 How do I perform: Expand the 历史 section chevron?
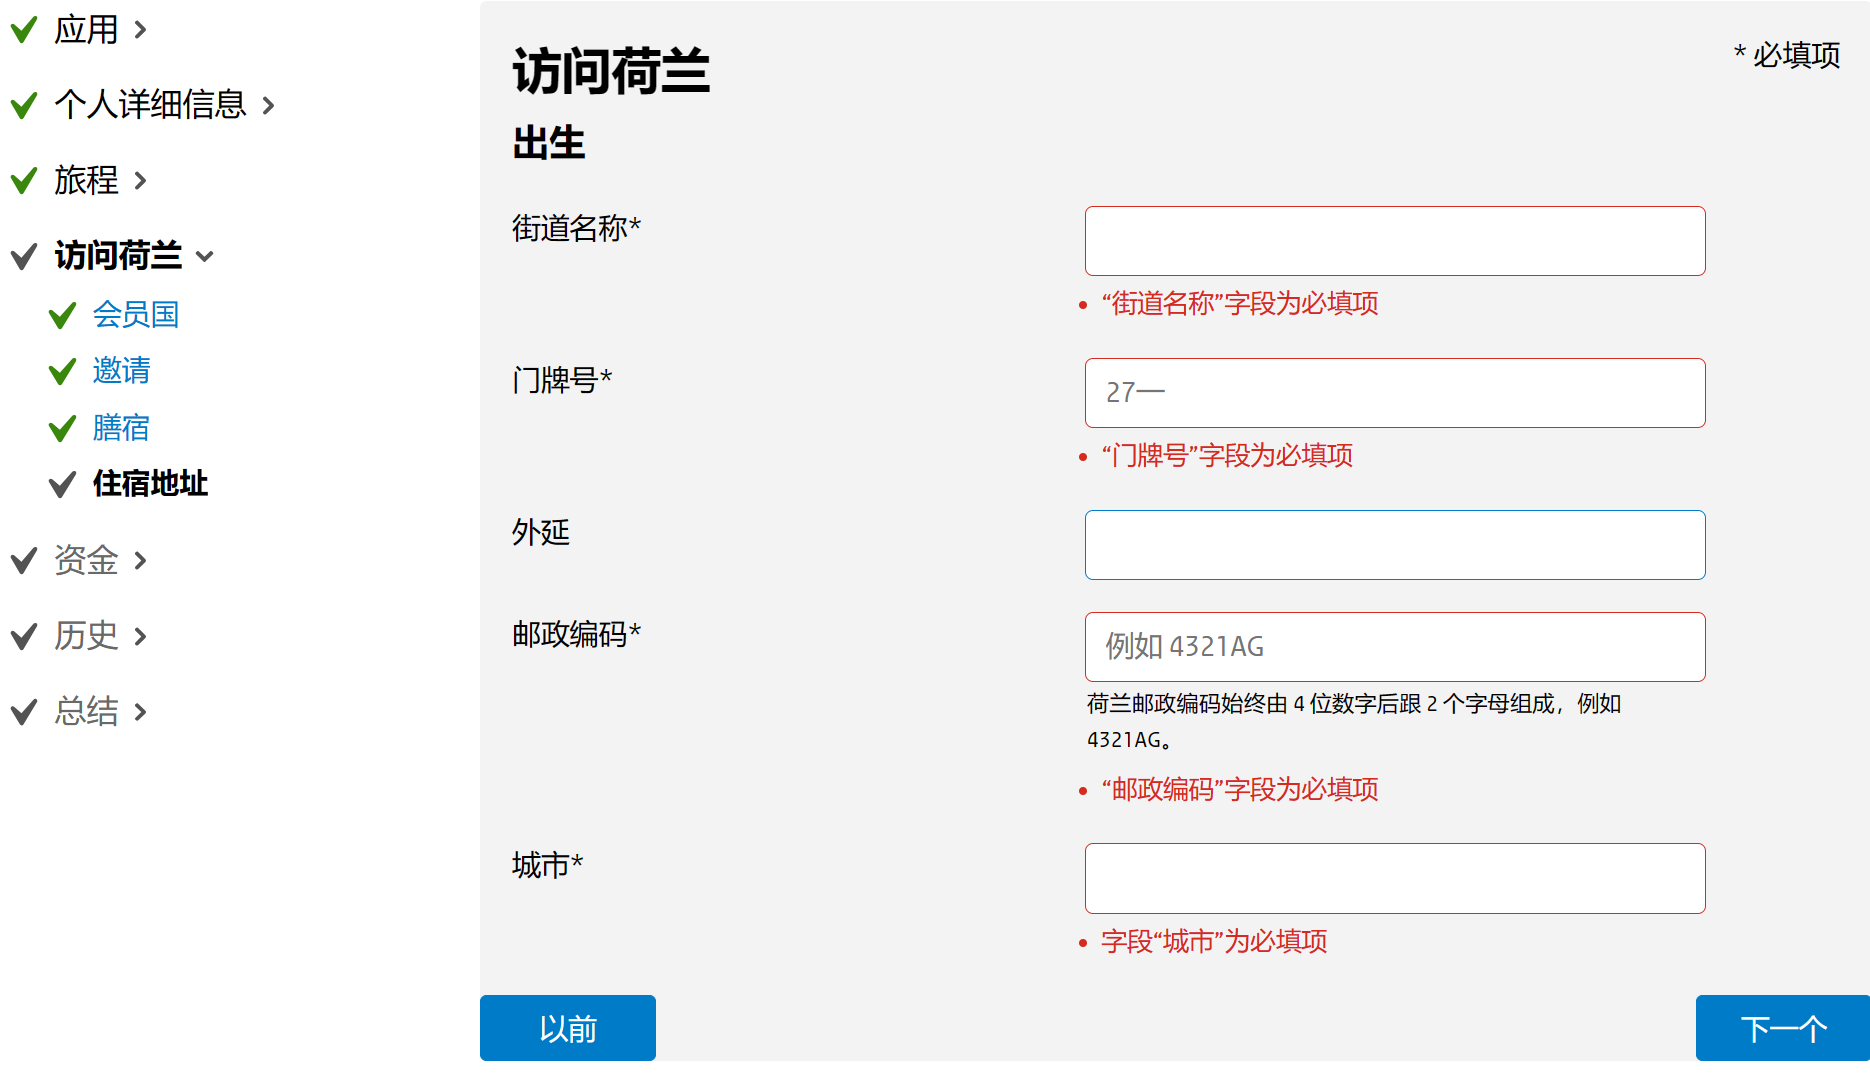pyautogui.click(x=140, y=636)
